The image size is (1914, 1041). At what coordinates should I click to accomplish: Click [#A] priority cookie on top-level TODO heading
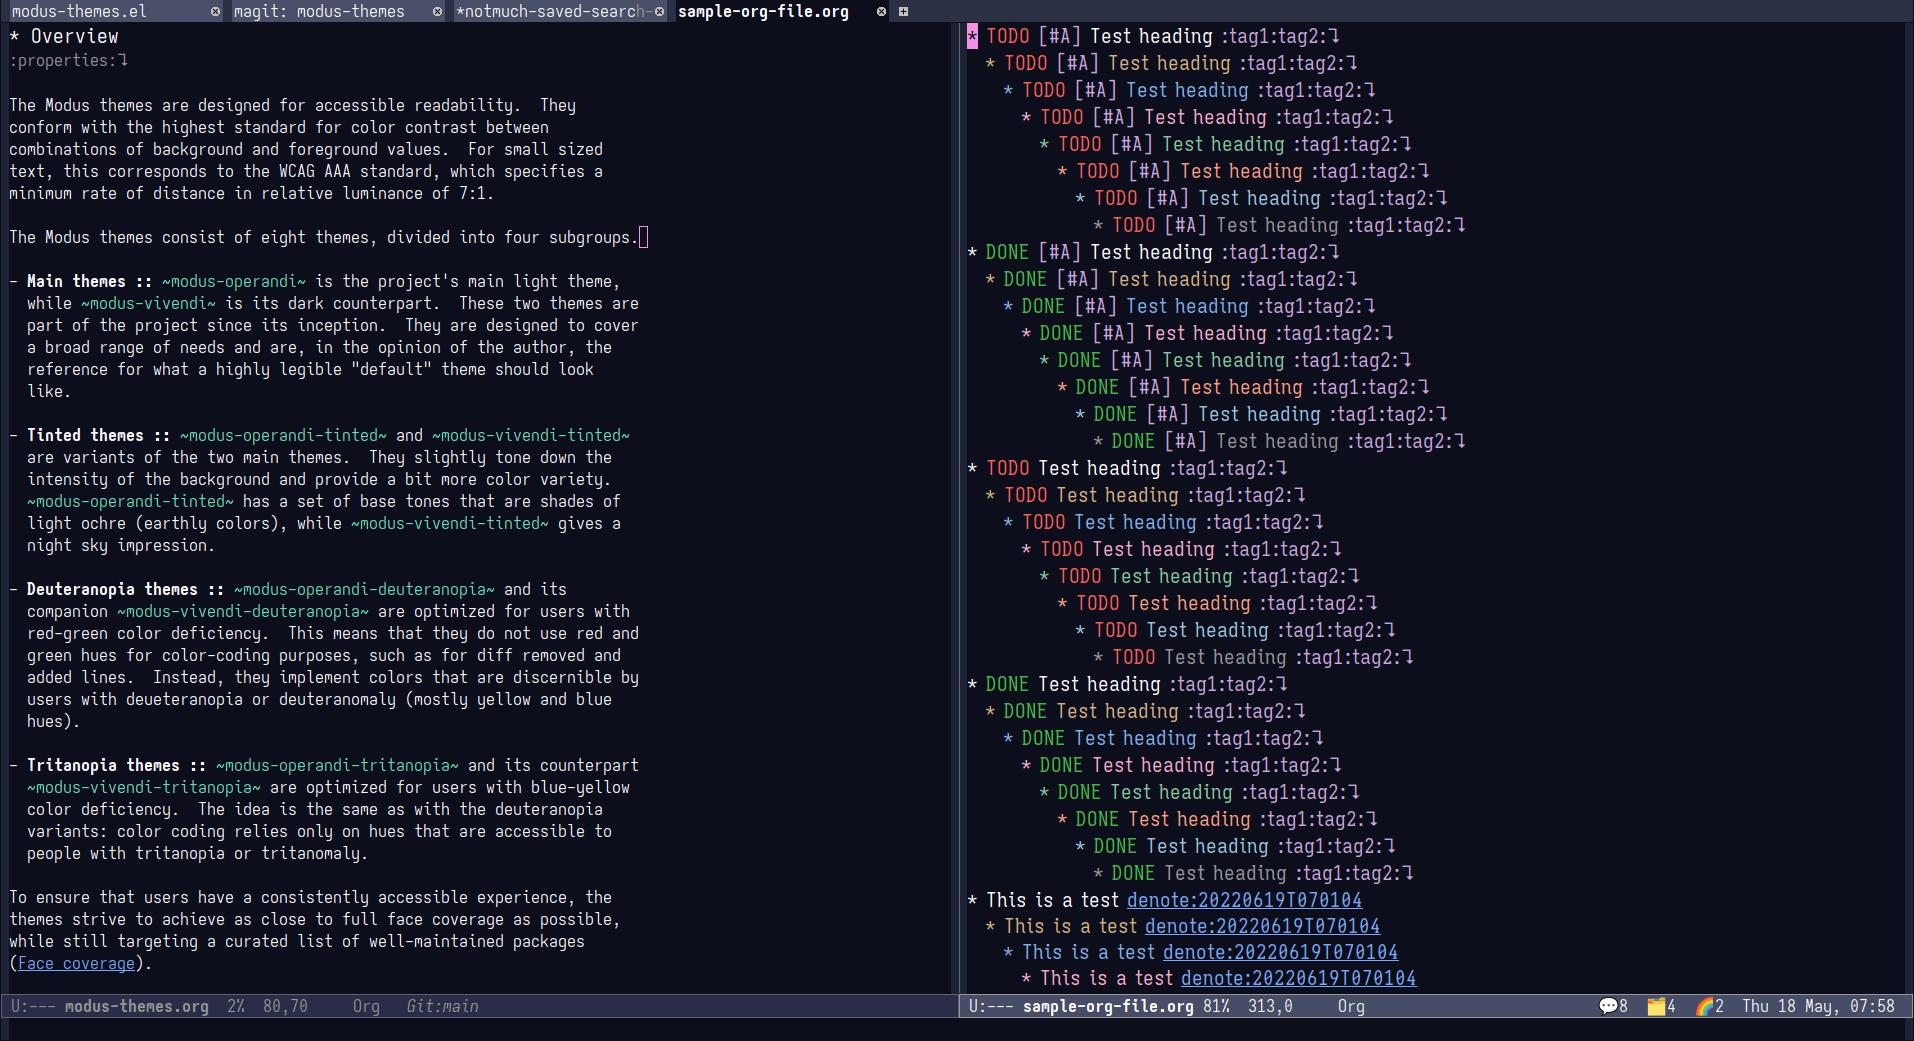tap(1060, 36)
